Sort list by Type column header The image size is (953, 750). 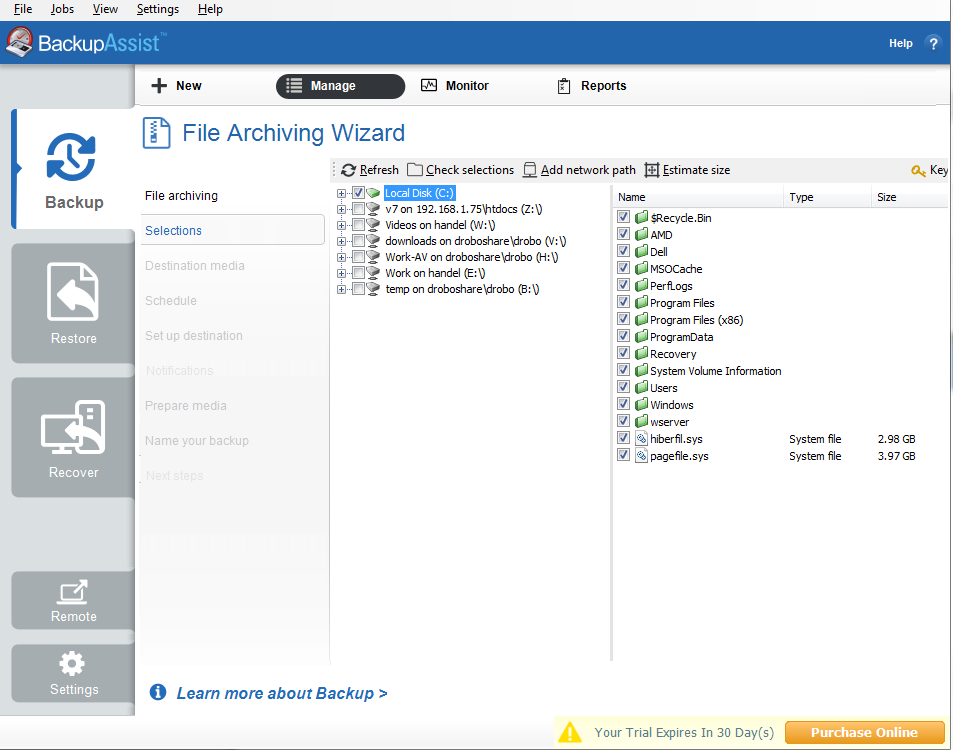(828, 197)
